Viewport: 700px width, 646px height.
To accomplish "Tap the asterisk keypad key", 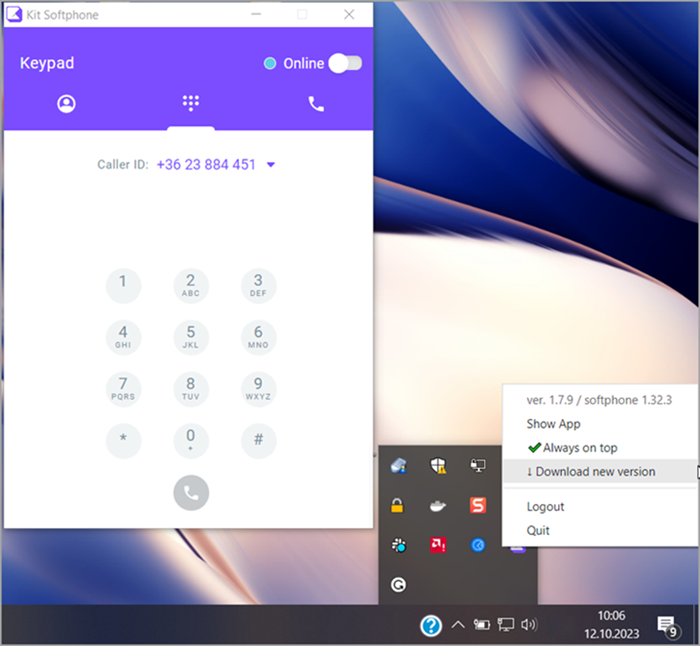I will point(123,441).
